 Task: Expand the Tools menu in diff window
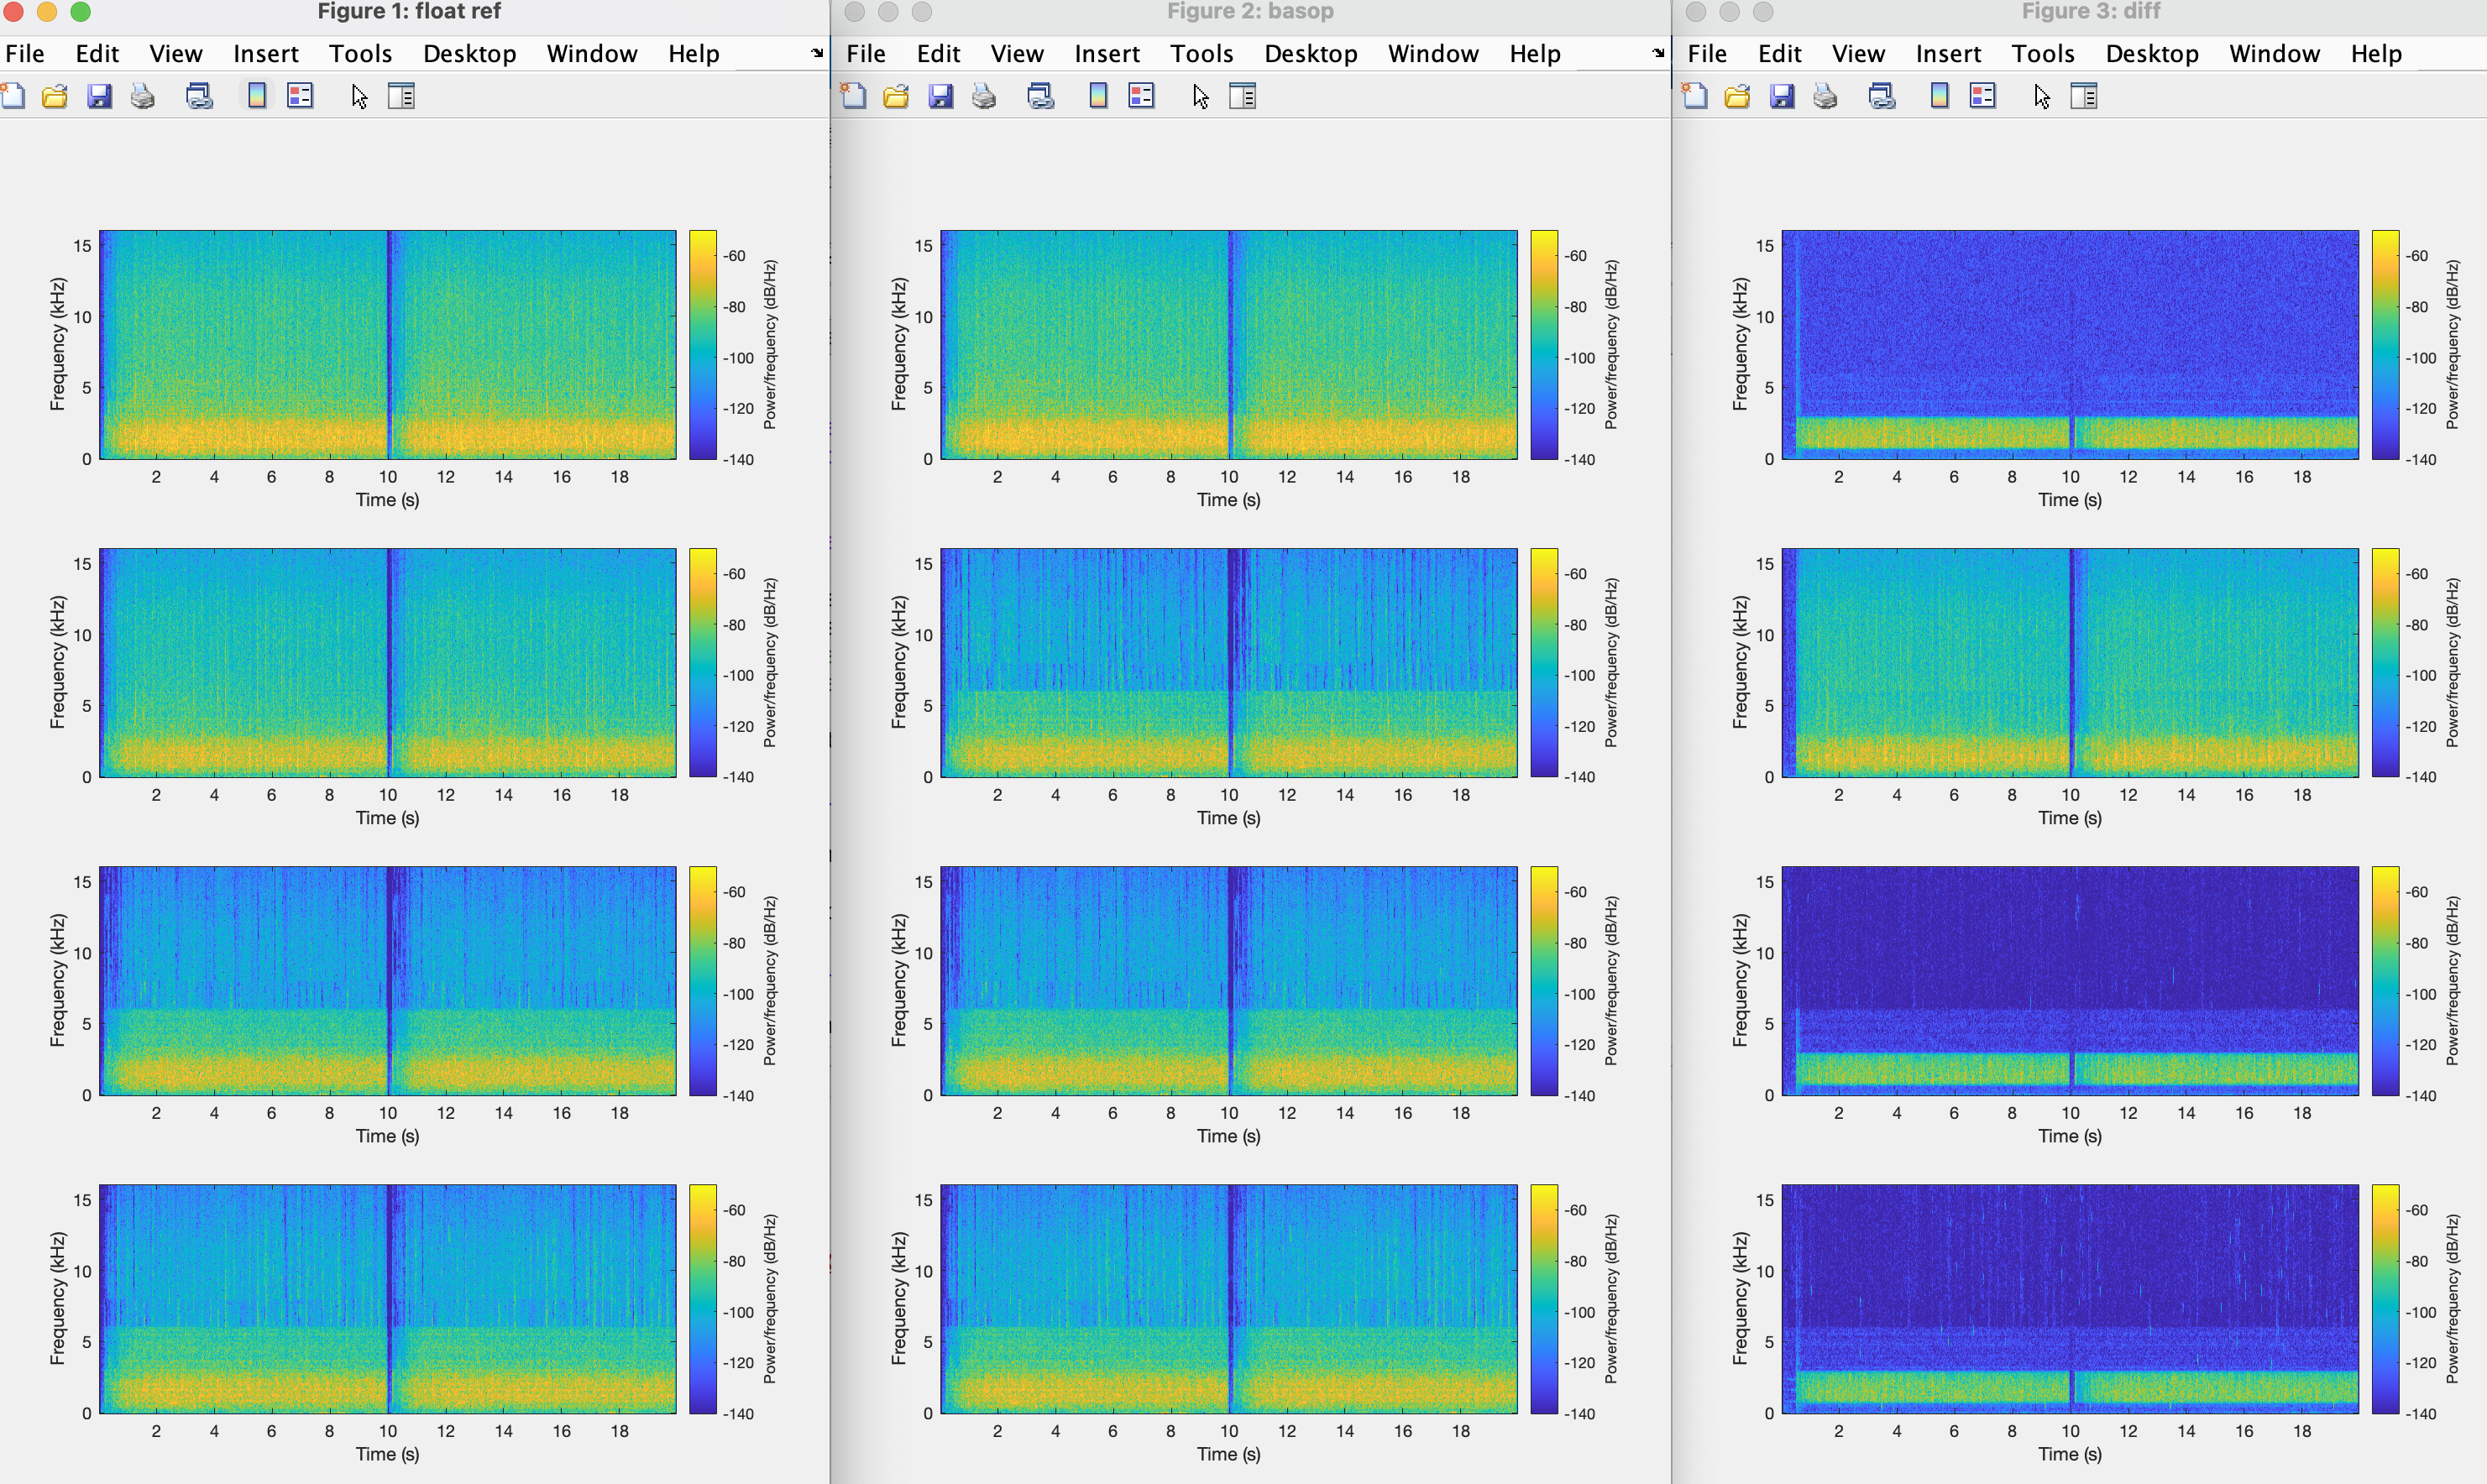pos(2042,53)
